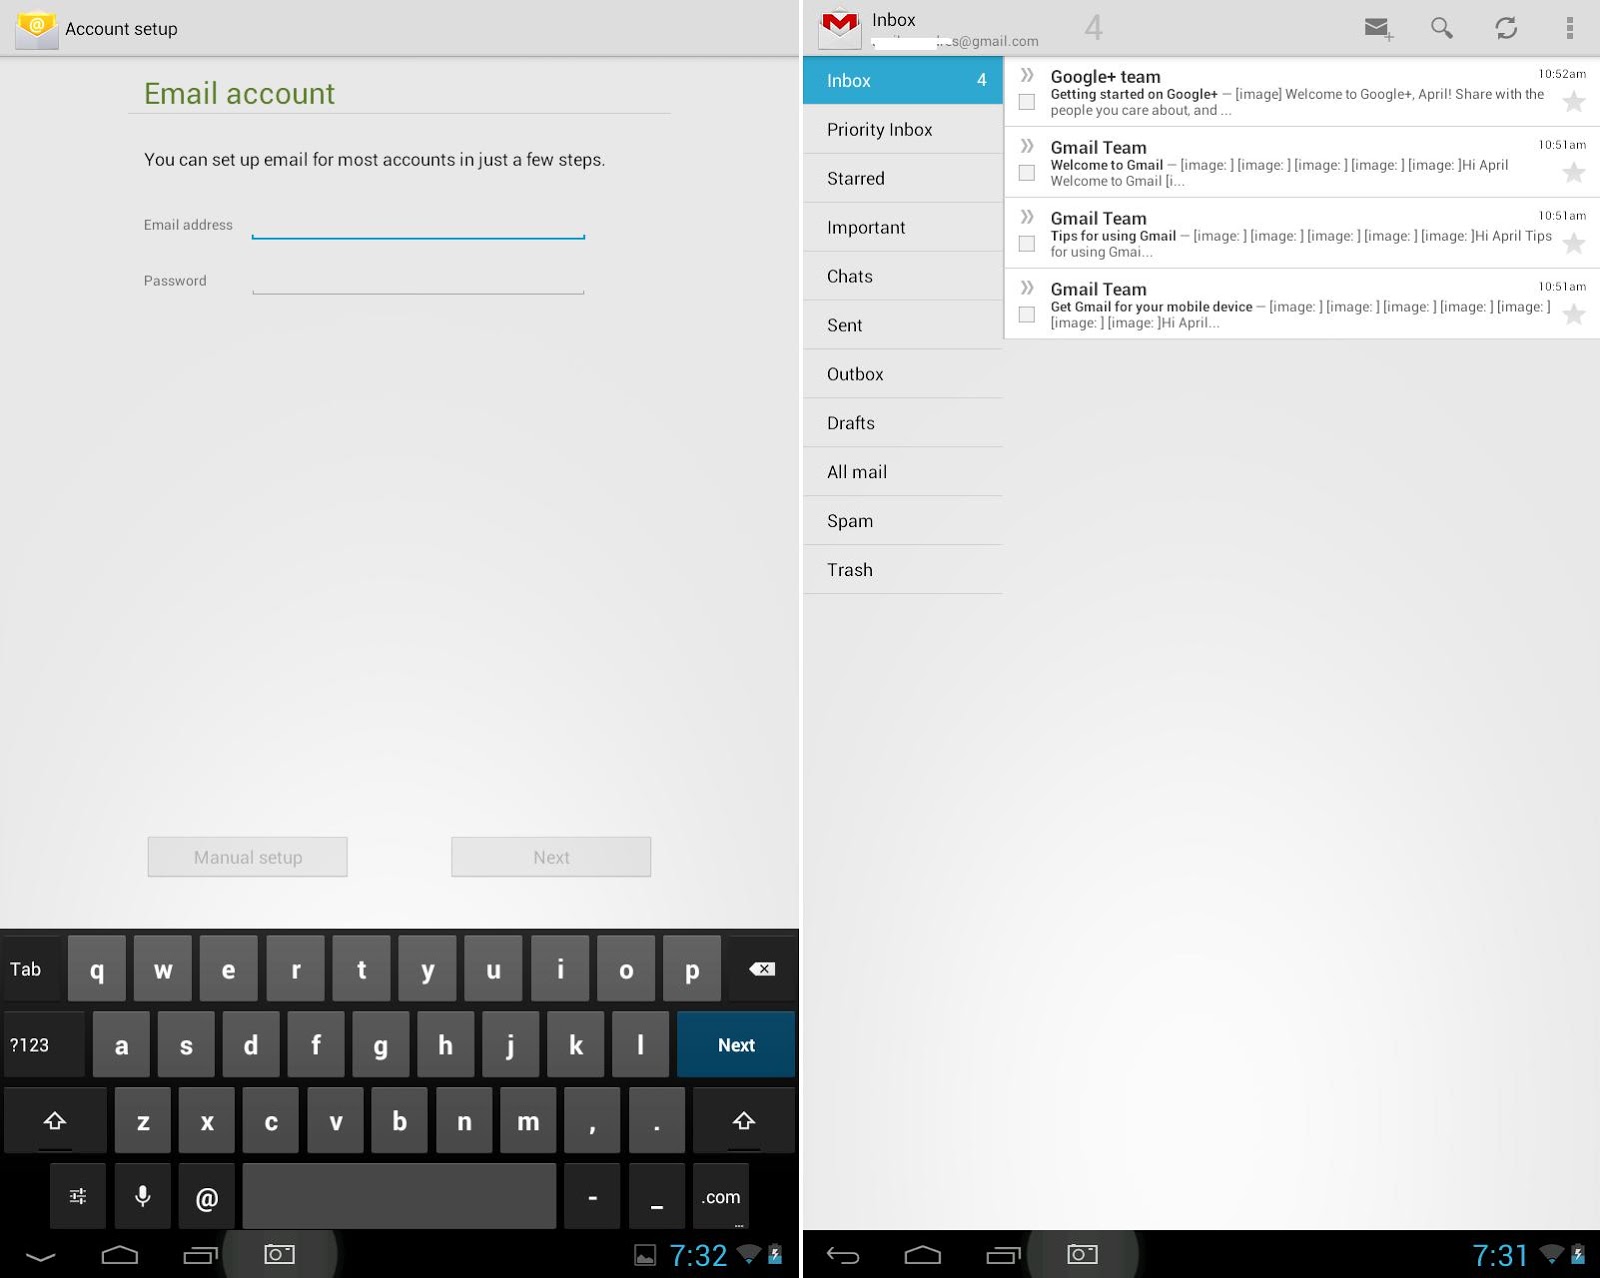Select the Tips for using Gmail message checkbox
Screen dimensions: 1600x1278
tap(1026, 243)
